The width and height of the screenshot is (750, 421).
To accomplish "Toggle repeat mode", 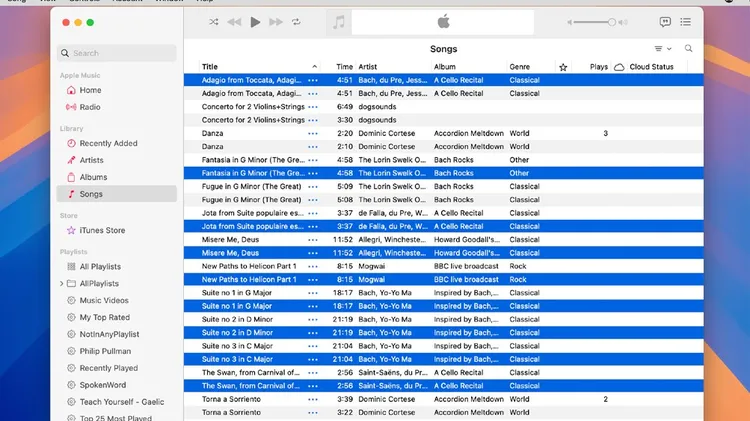I will click(x=297, y=22).
